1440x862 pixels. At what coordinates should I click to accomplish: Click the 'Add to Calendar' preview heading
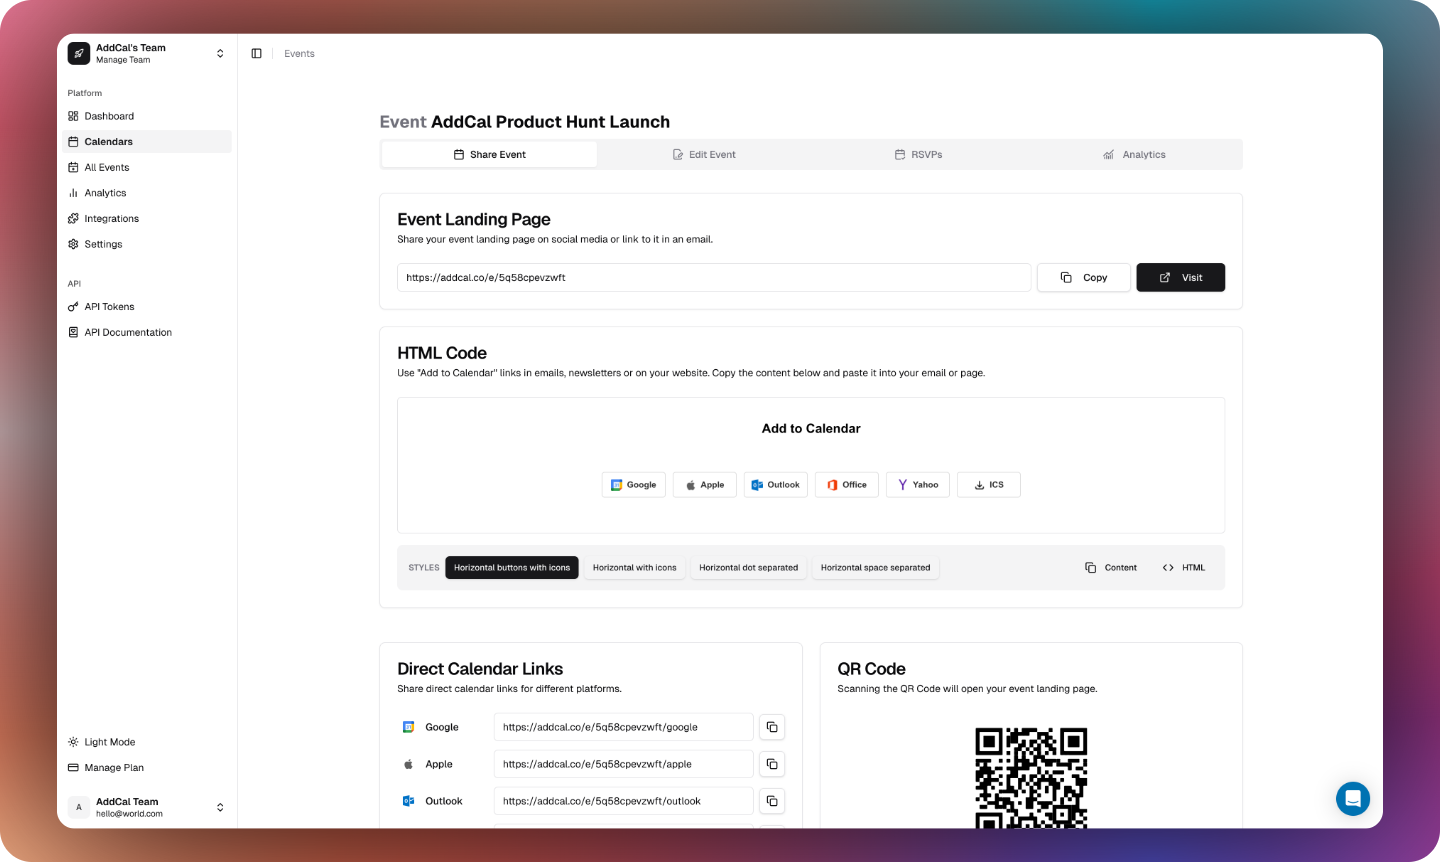coord(811,429)
